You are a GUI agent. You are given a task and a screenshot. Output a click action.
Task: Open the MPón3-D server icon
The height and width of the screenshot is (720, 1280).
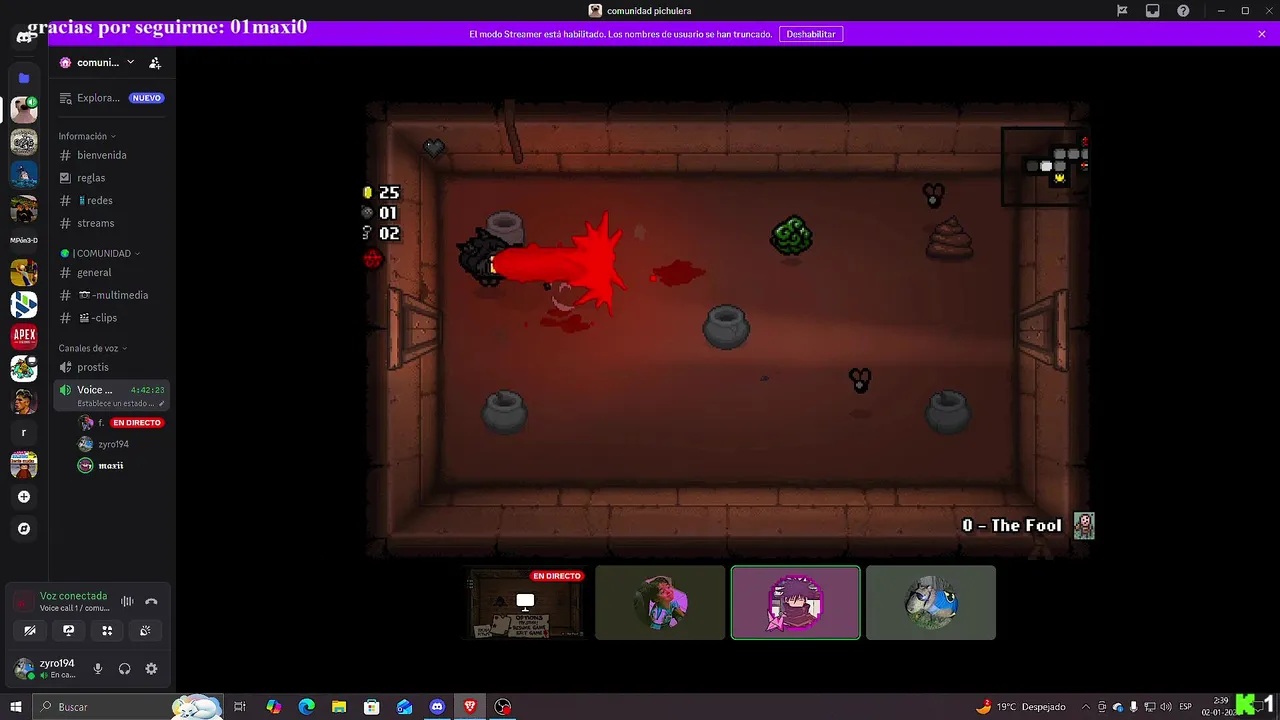point(24,240)
